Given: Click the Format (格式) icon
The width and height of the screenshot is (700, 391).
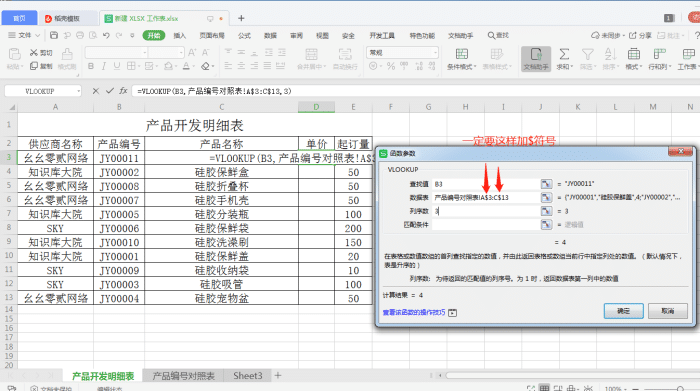Looking at the screenshot, I should 633,54.
